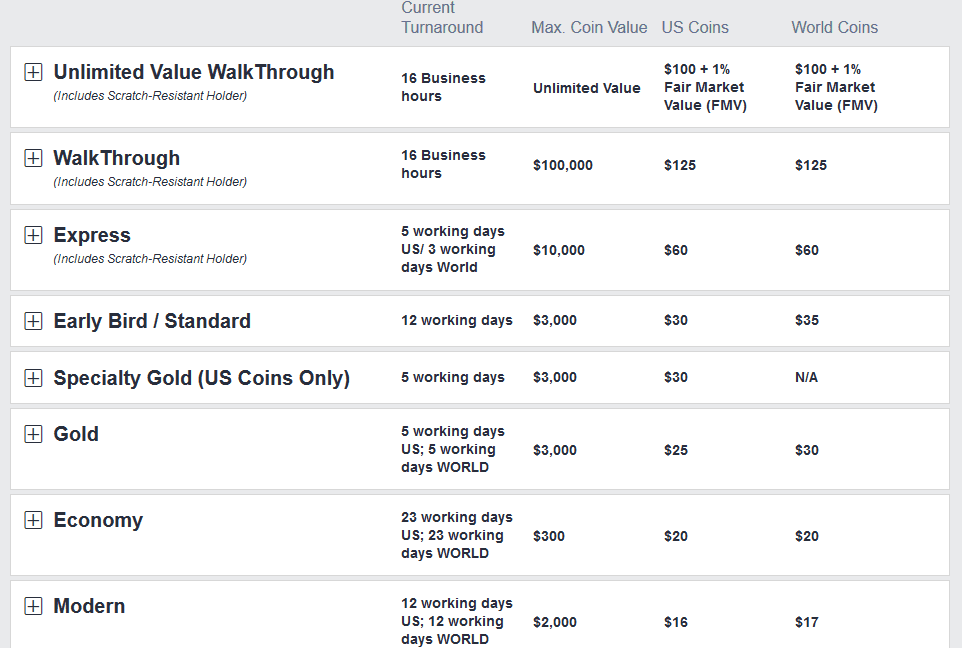Click the World Coins column header

(x=834, y=28)
